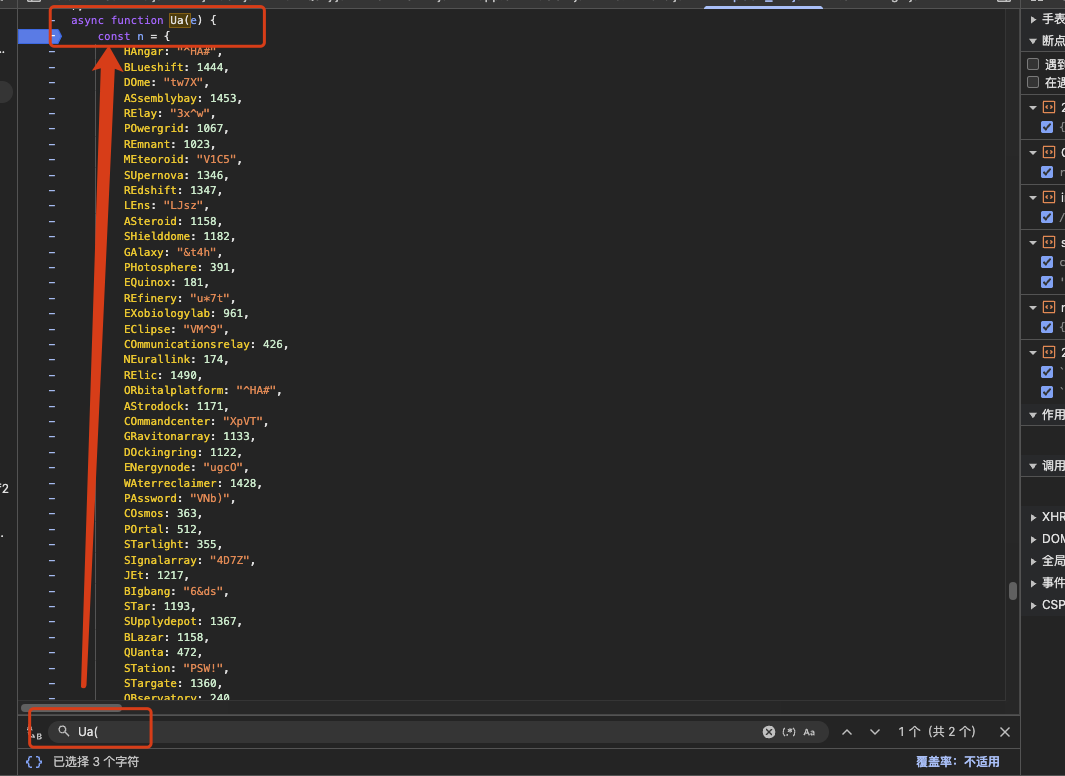
Task: Collapse the 断点 breakpoints section
Action: point(1033,41)
